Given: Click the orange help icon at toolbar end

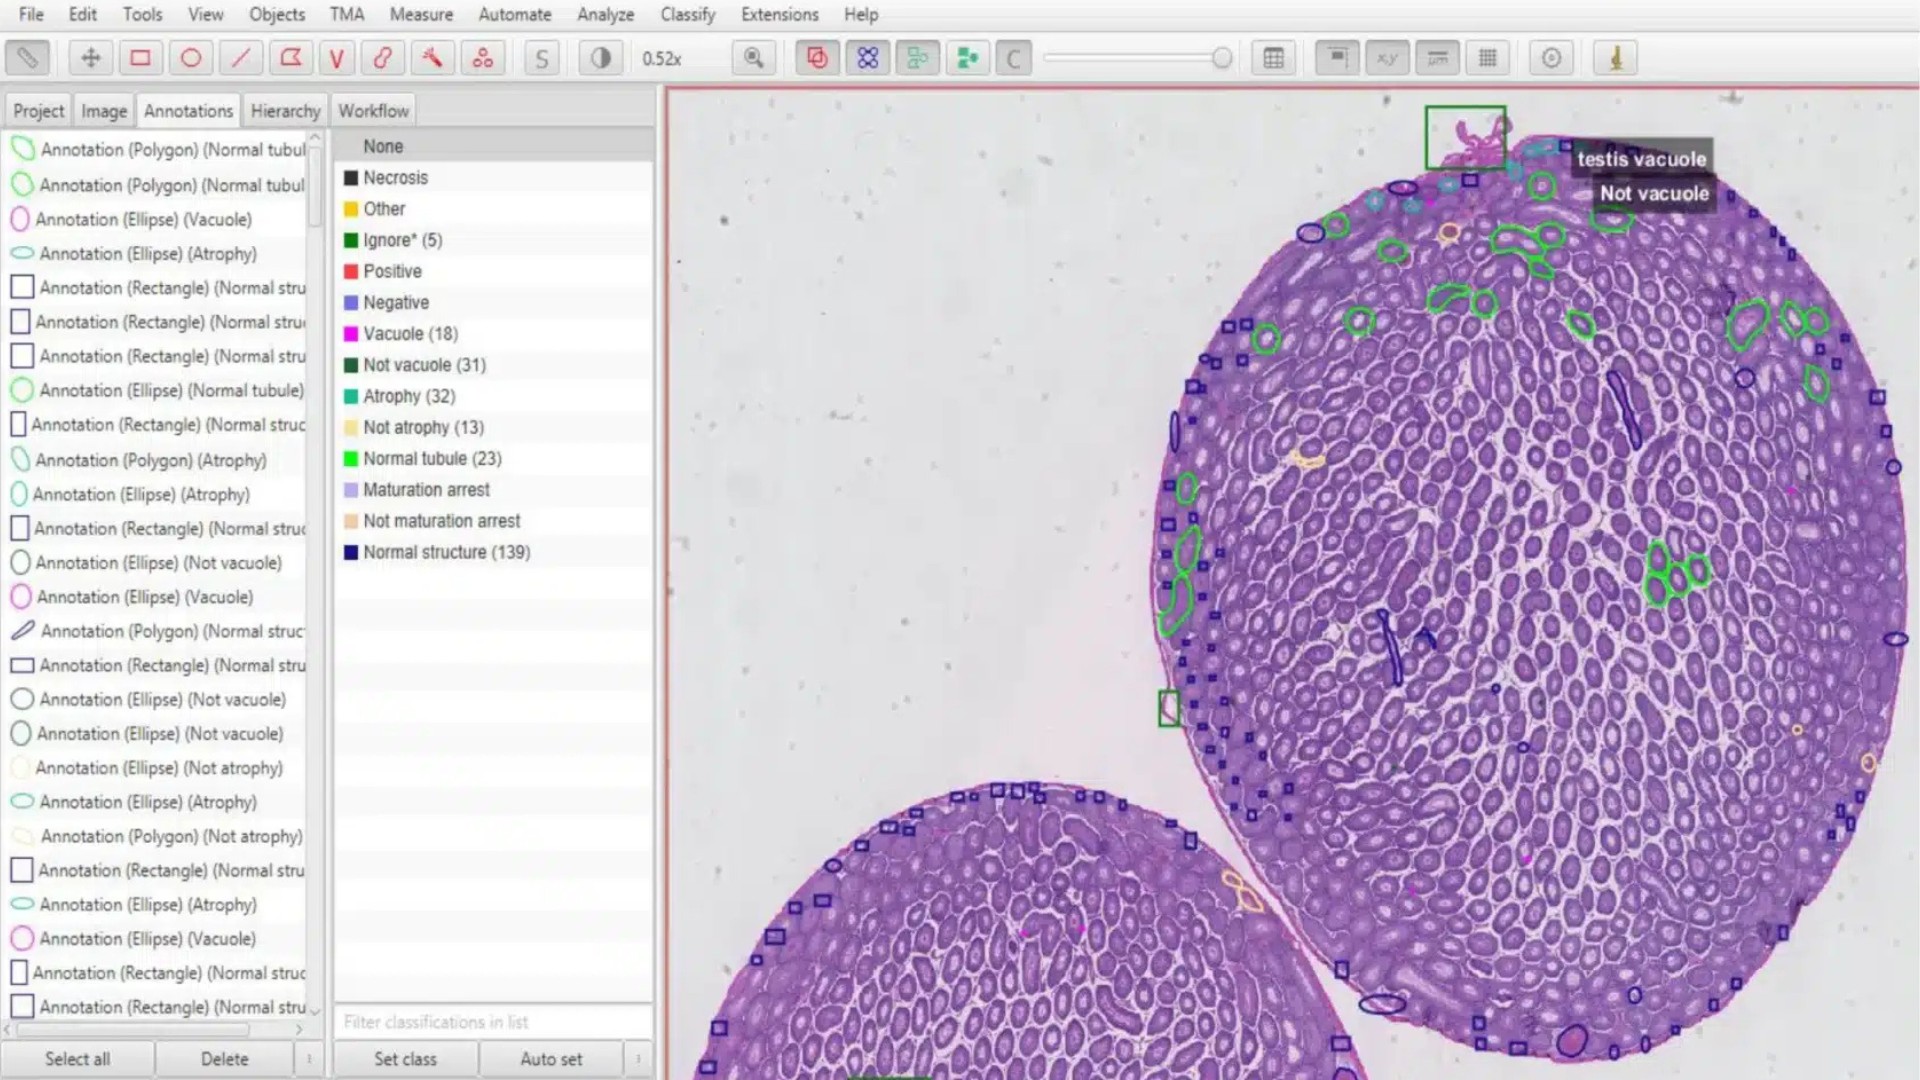Looking at the screenshot, I should [x=1615, y=58].
